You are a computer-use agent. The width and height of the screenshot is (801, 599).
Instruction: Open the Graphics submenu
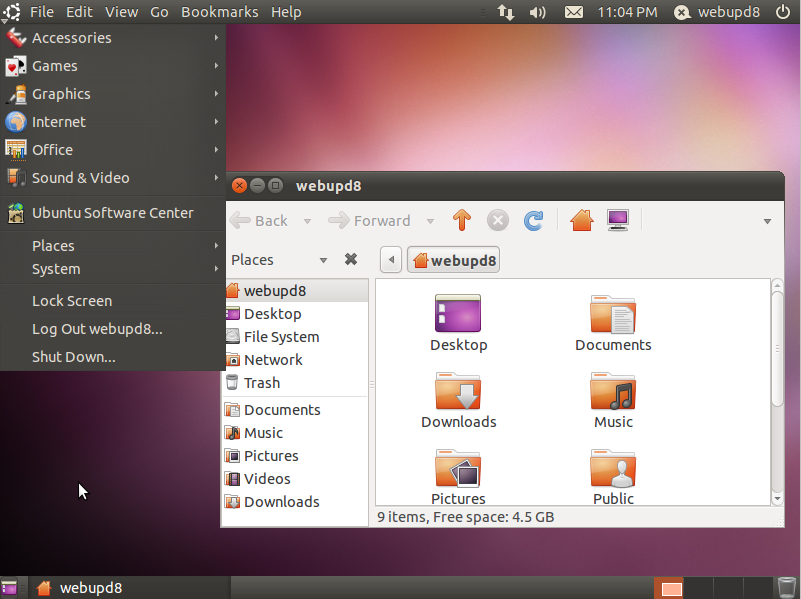[113, 94]
